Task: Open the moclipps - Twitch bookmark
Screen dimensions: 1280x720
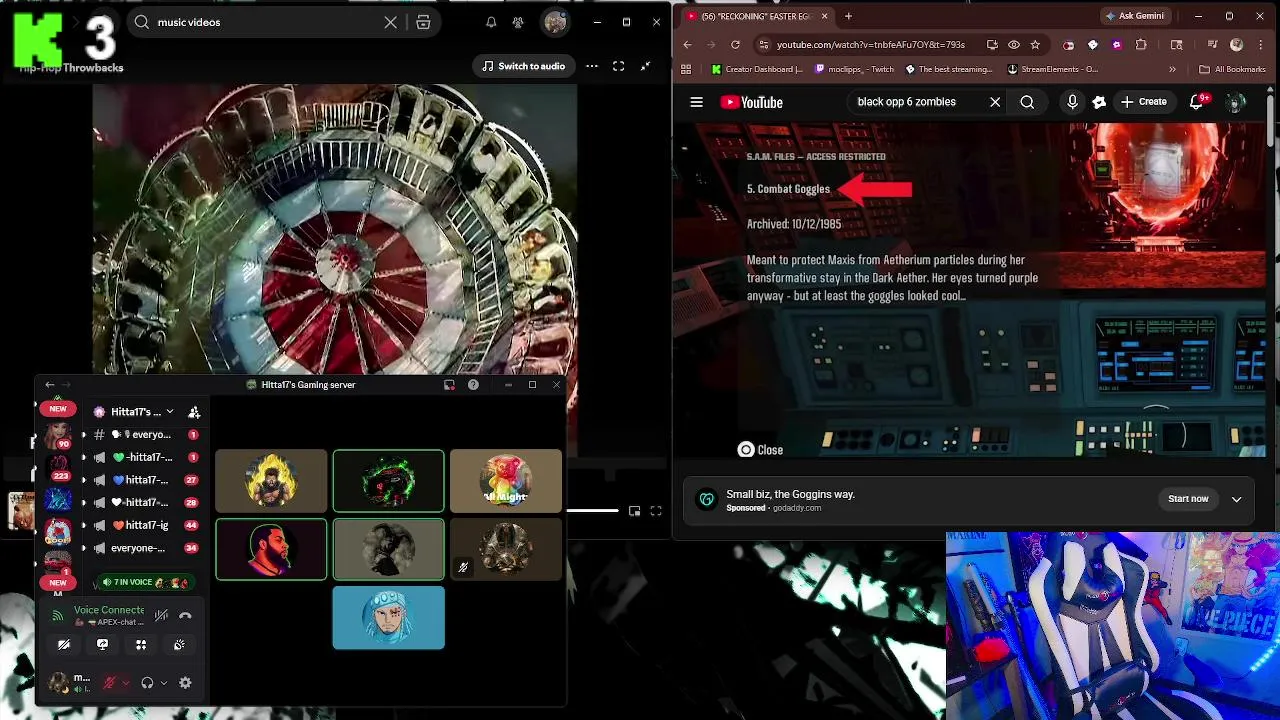Action: pos(854,69)
